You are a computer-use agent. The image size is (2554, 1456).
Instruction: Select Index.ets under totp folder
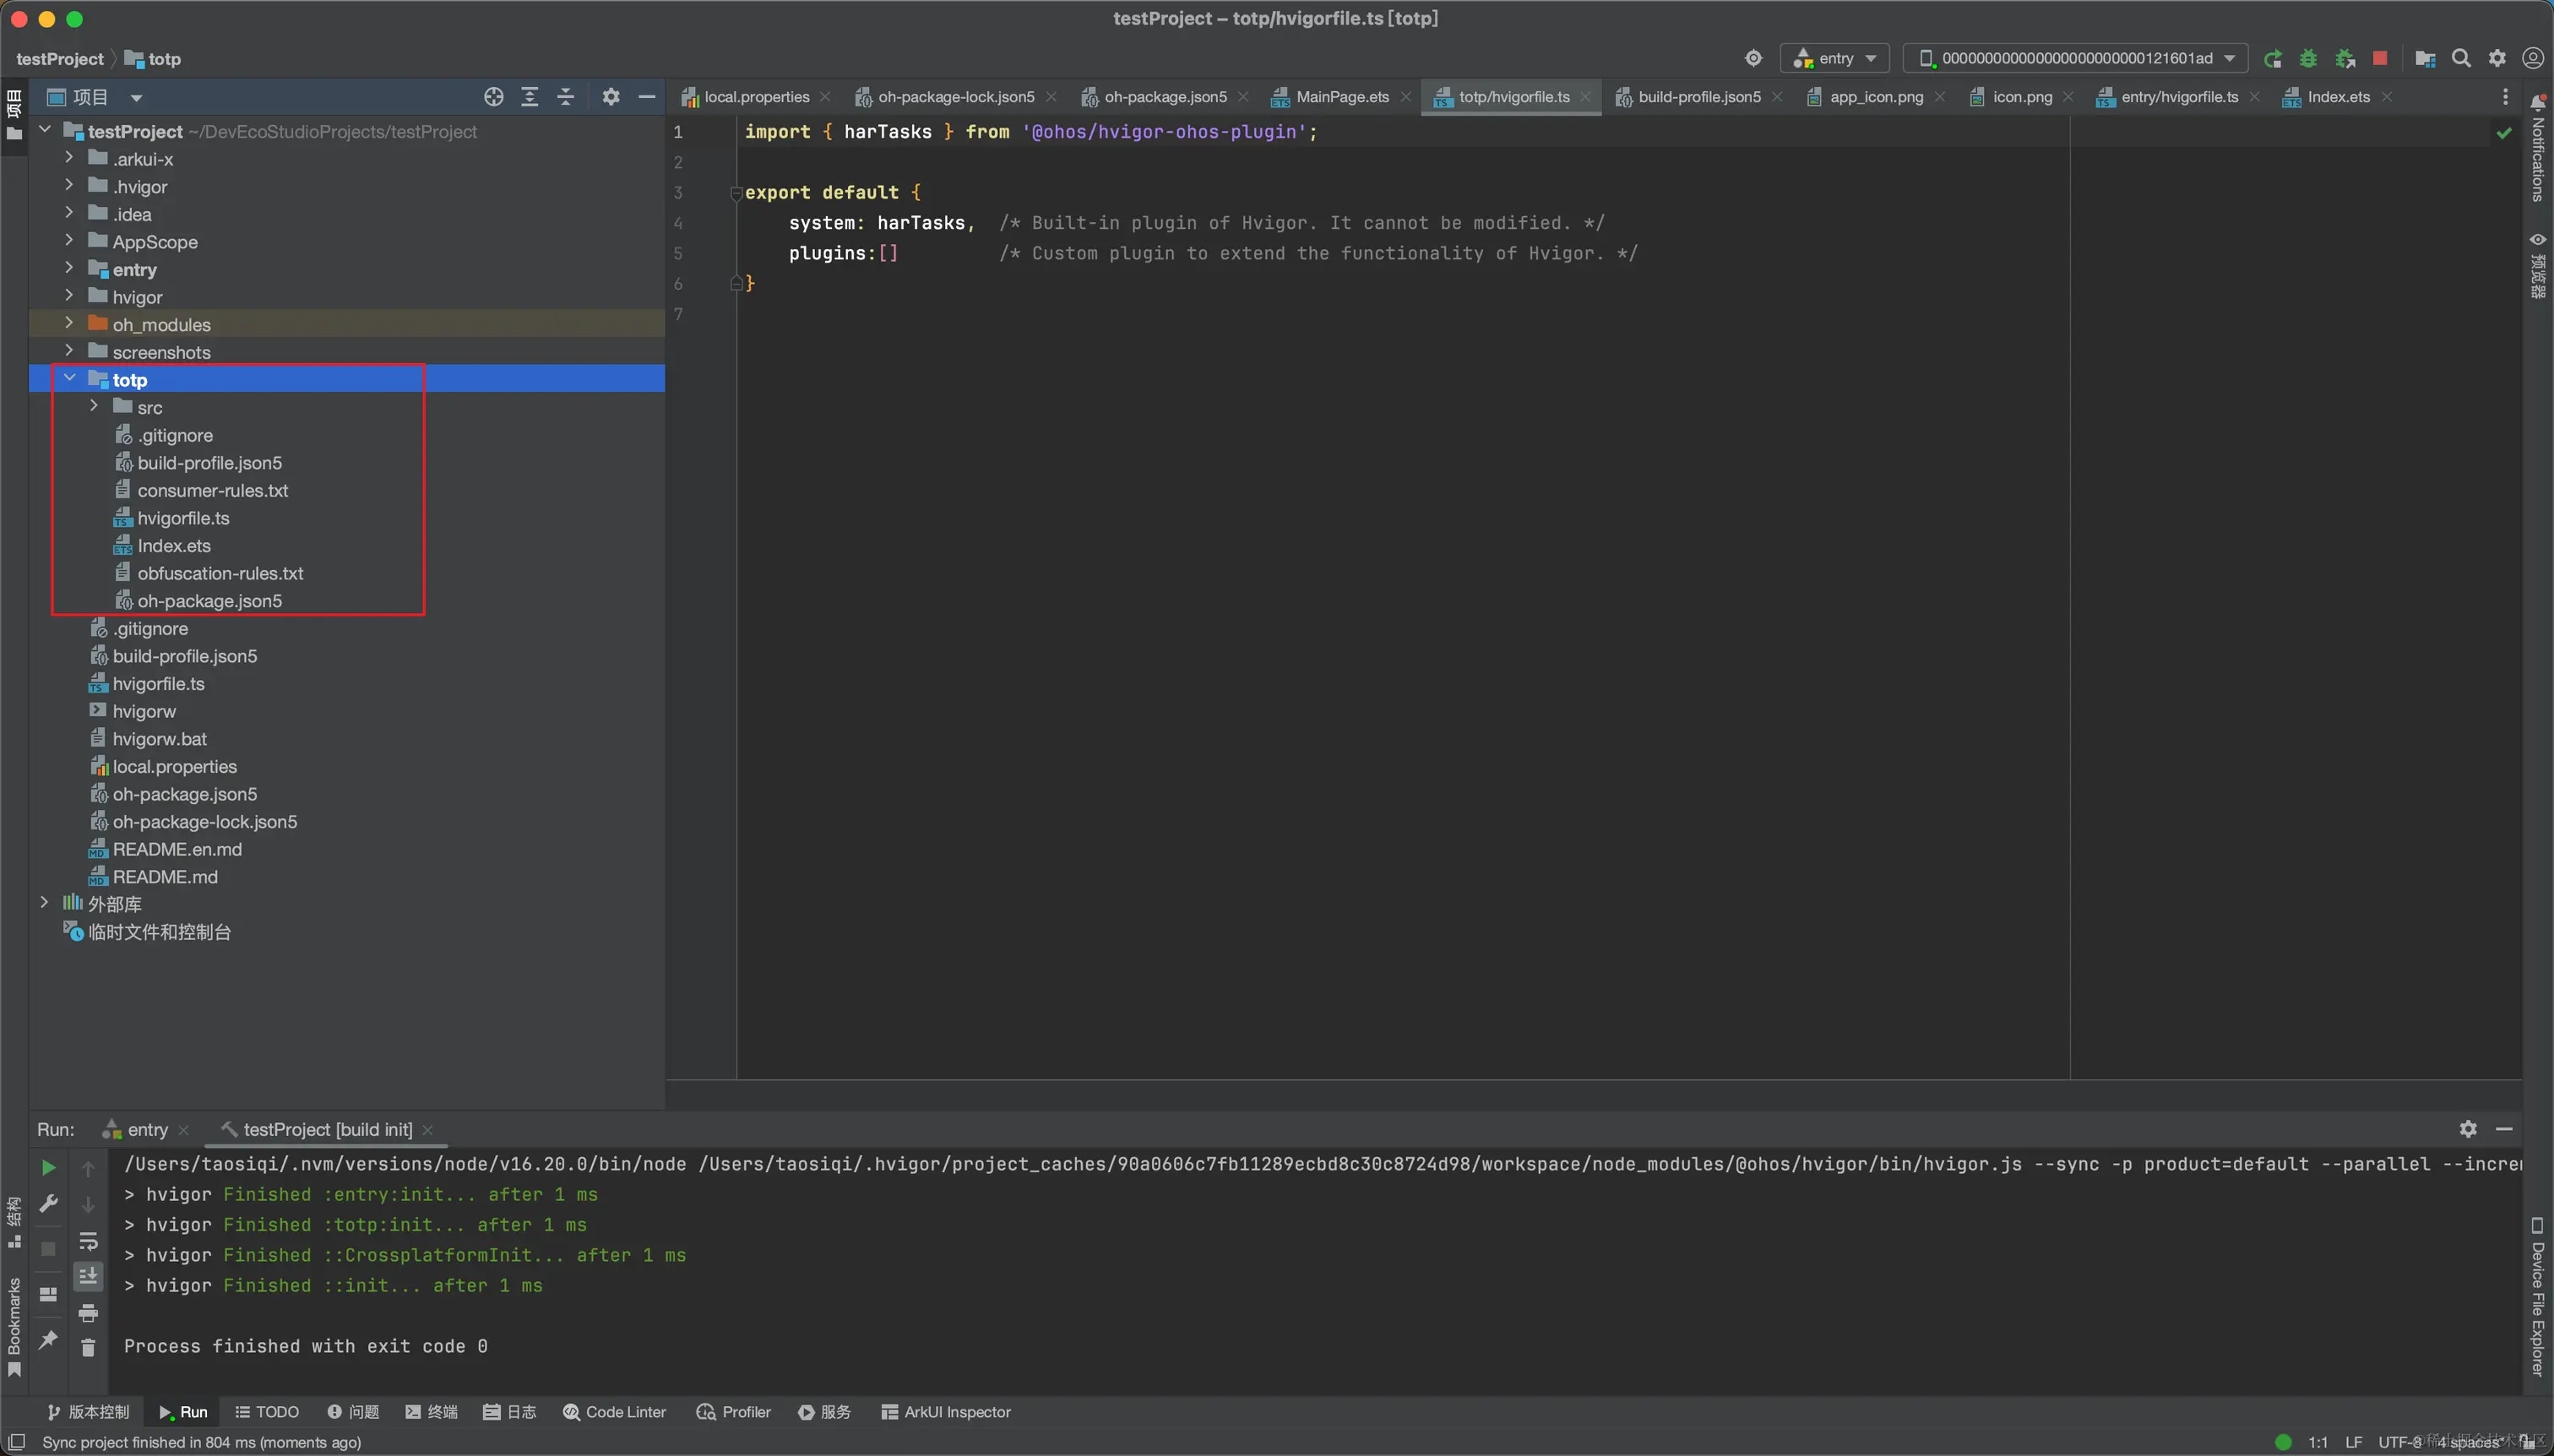click(174, 546)
